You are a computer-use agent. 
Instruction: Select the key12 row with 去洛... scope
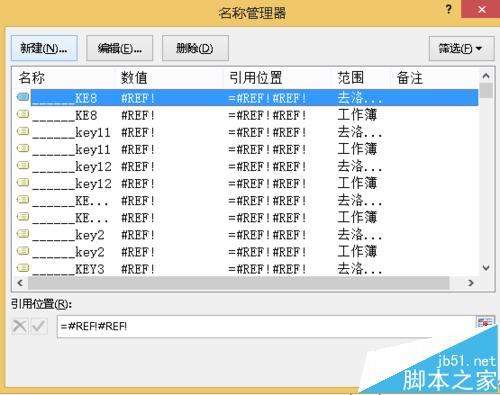(247, 166)
